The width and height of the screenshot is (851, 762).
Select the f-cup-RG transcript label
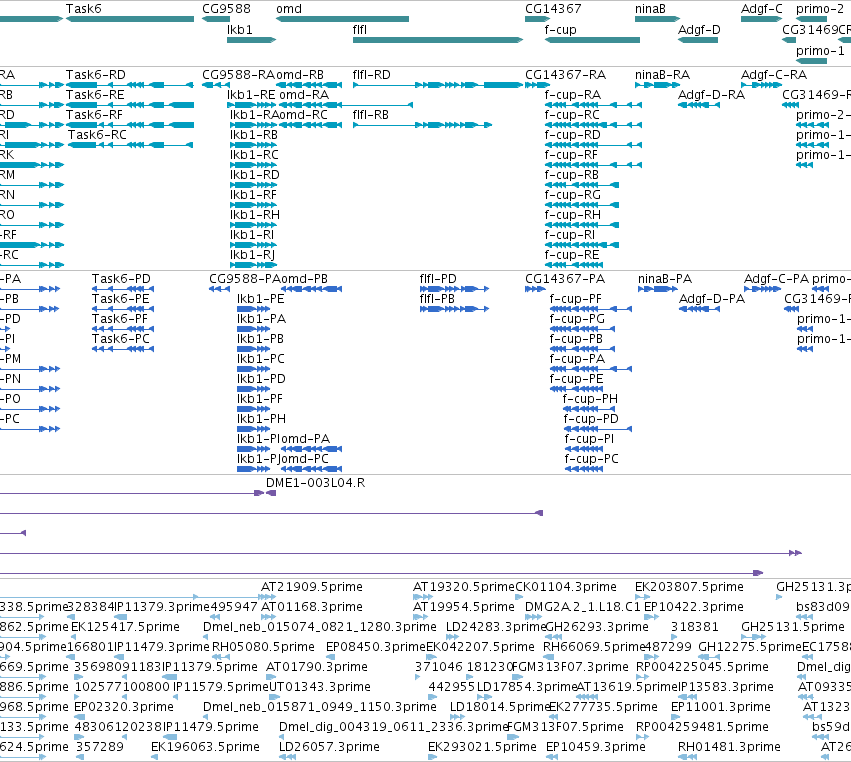click(x=573, y=195)
